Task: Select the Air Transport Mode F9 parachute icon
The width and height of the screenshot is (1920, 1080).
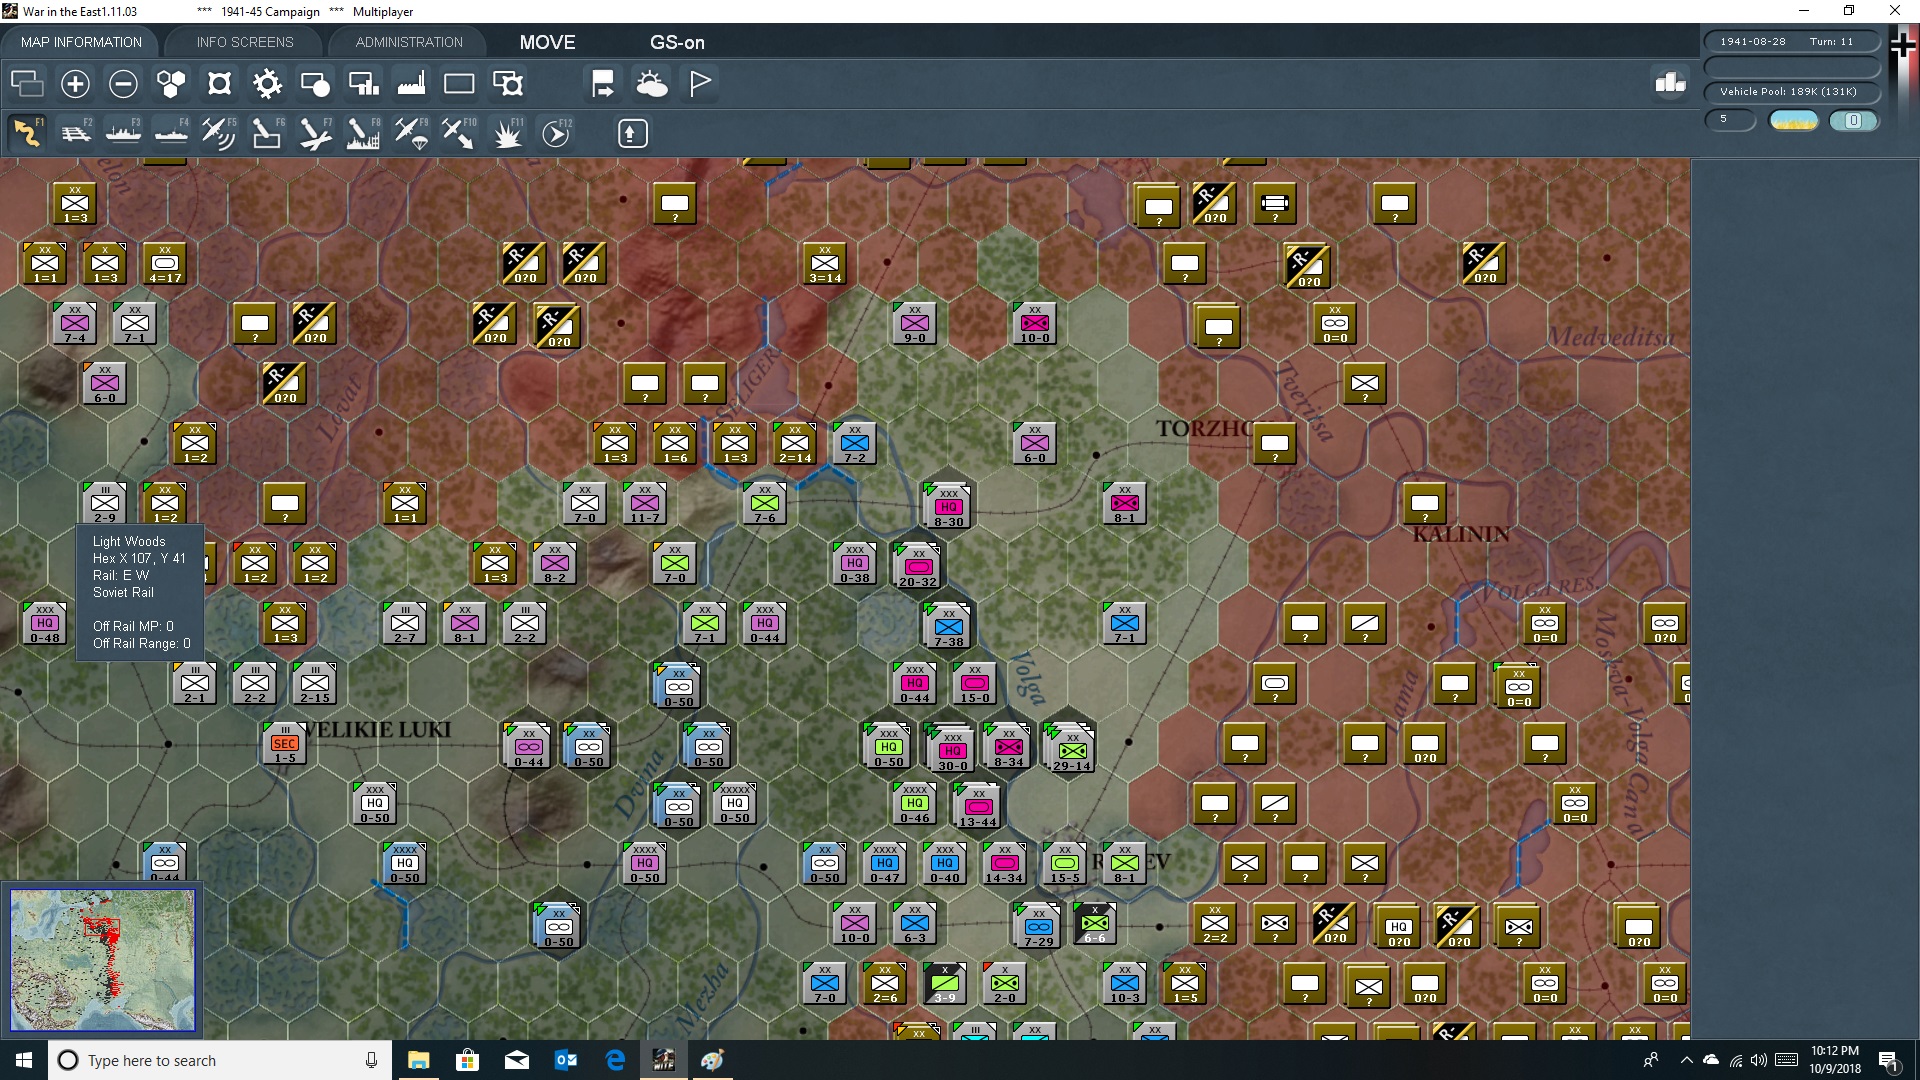Action: [x=411, y=133]
